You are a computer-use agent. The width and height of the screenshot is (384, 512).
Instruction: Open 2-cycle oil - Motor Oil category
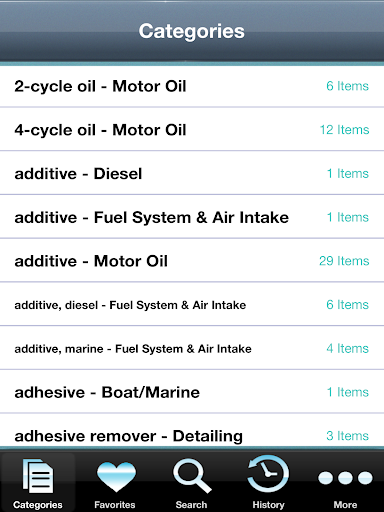(192, 86)
